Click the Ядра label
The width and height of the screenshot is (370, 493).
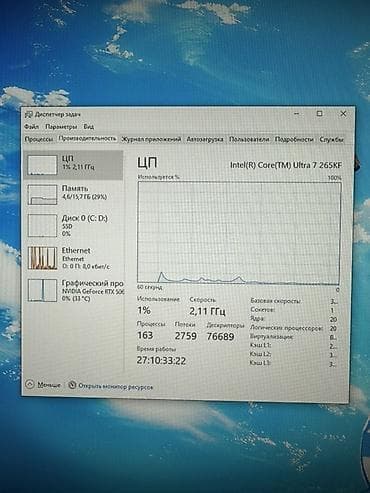coord(257,319)
